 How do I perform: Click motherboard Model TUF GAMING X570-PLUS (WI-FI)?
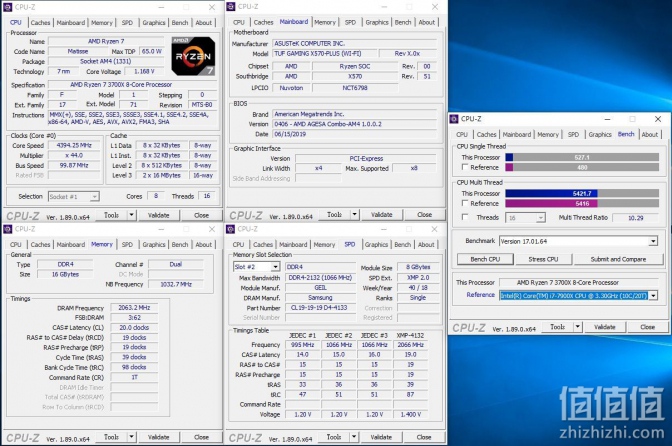325,54
